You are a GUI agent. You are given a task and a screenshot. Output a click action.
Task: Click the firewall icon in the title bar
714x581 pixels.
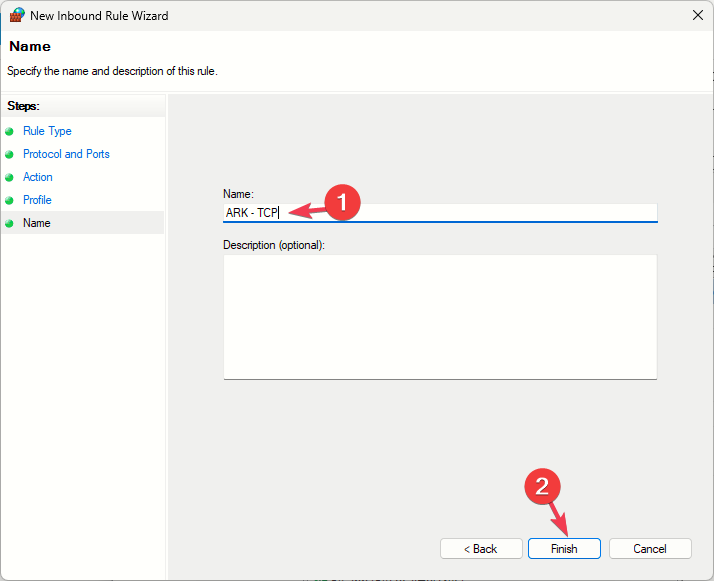coord(17,15)
